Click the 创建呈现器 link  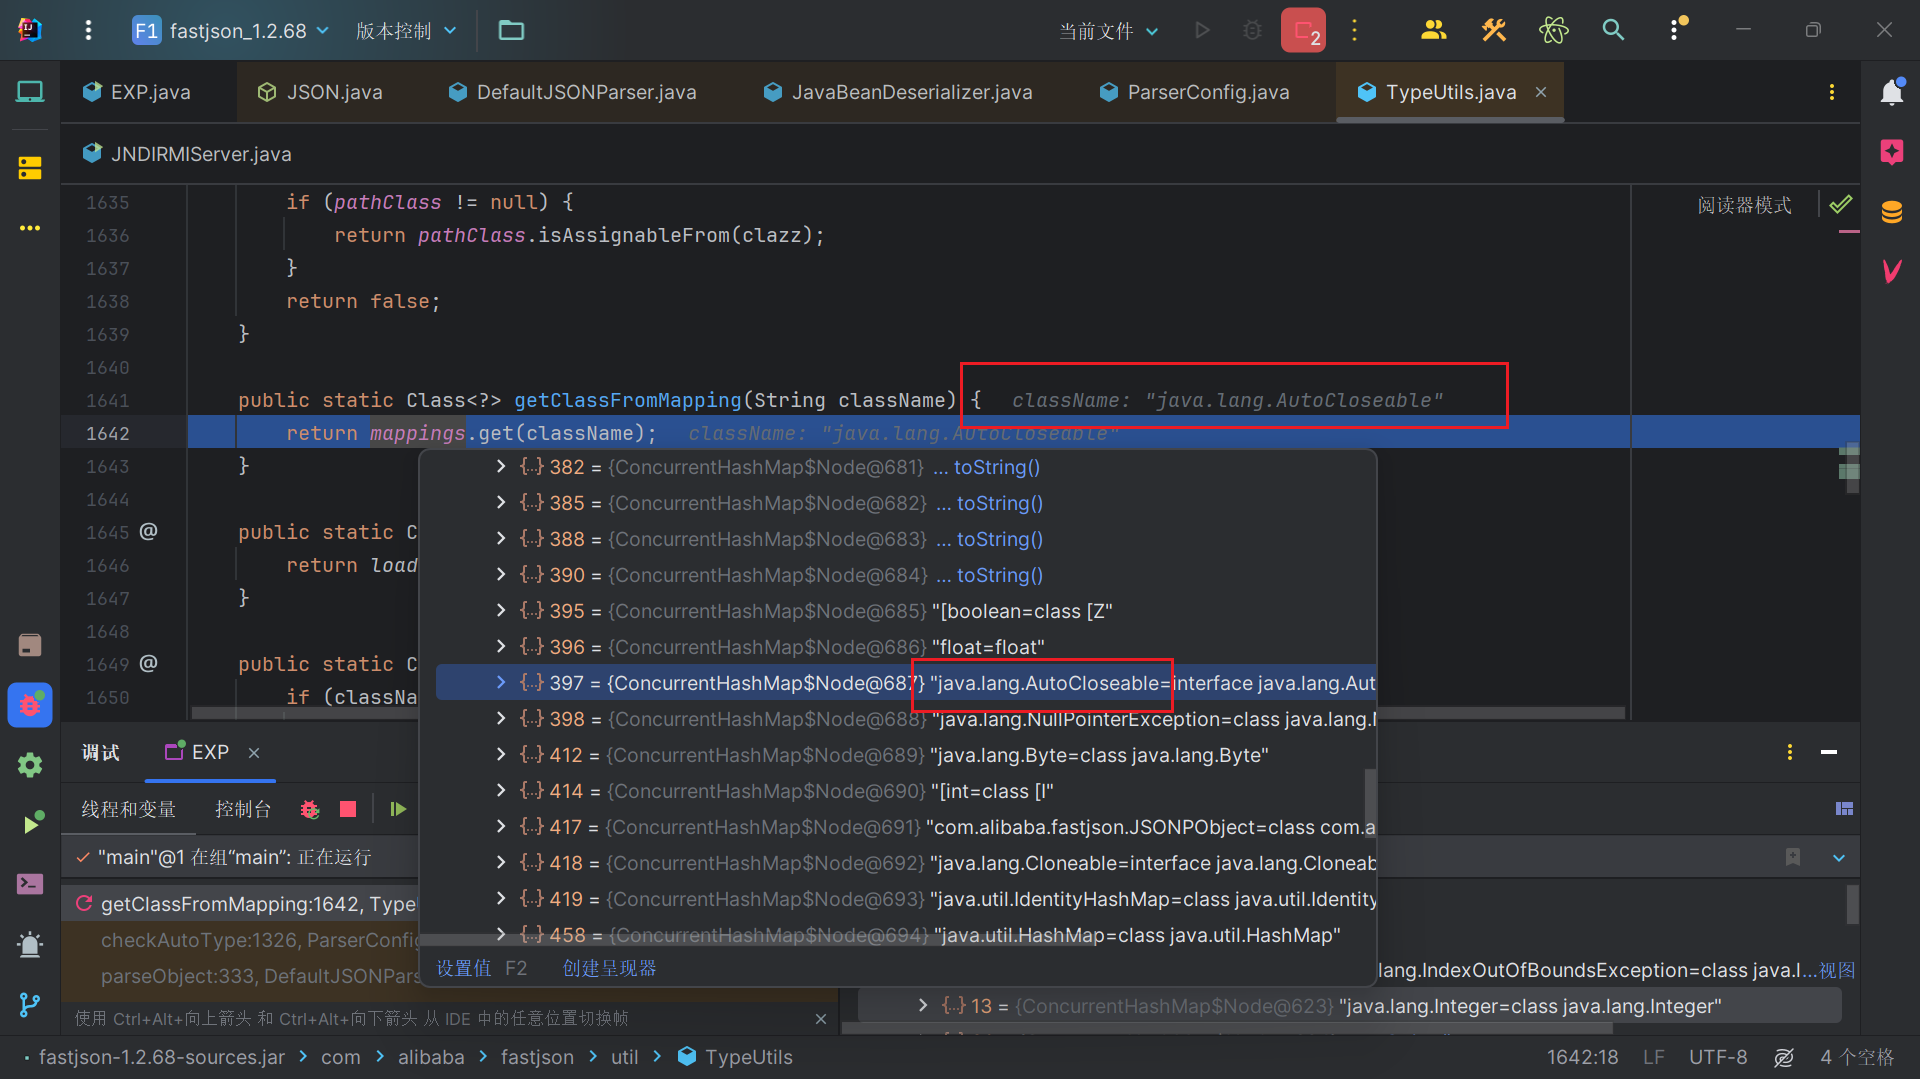pyautogui.click(x=610, y=968)
